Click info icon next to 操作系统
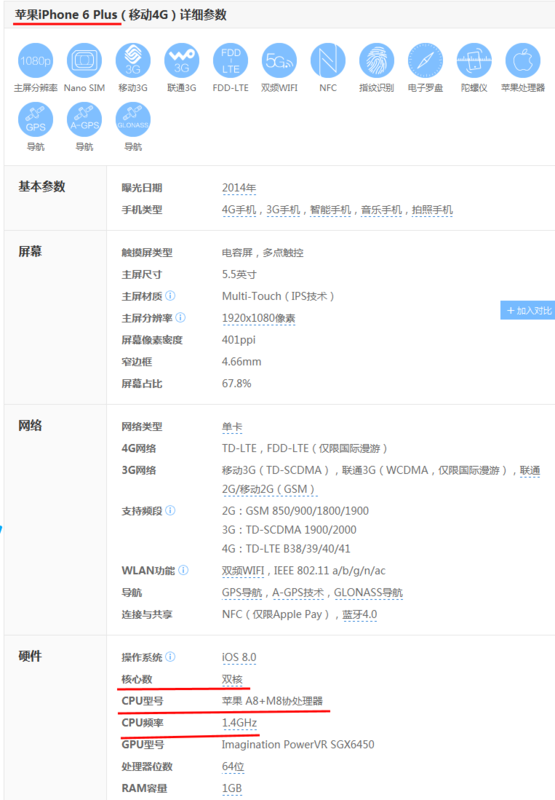Screen dimensions: 555x800 (170, 657)
